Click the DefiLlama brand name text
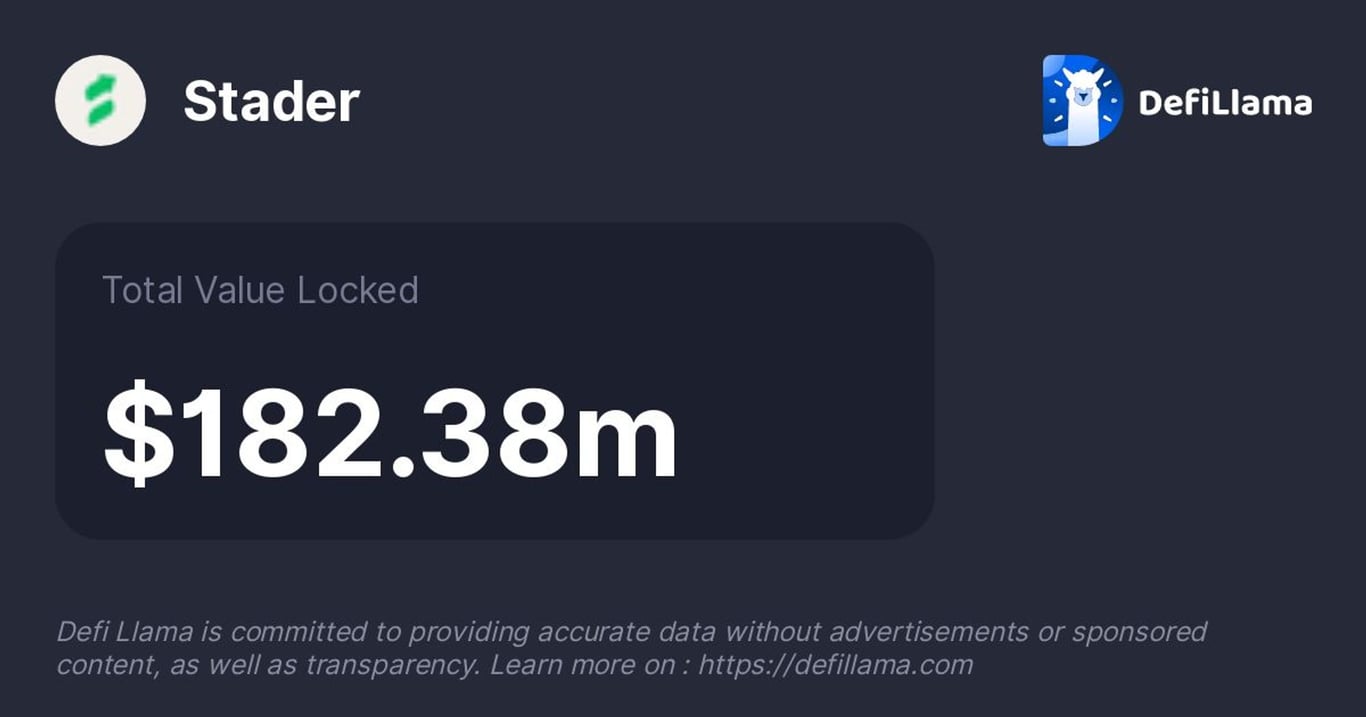The width and height of the screenshot is (1366, 717). (1225, 102)
